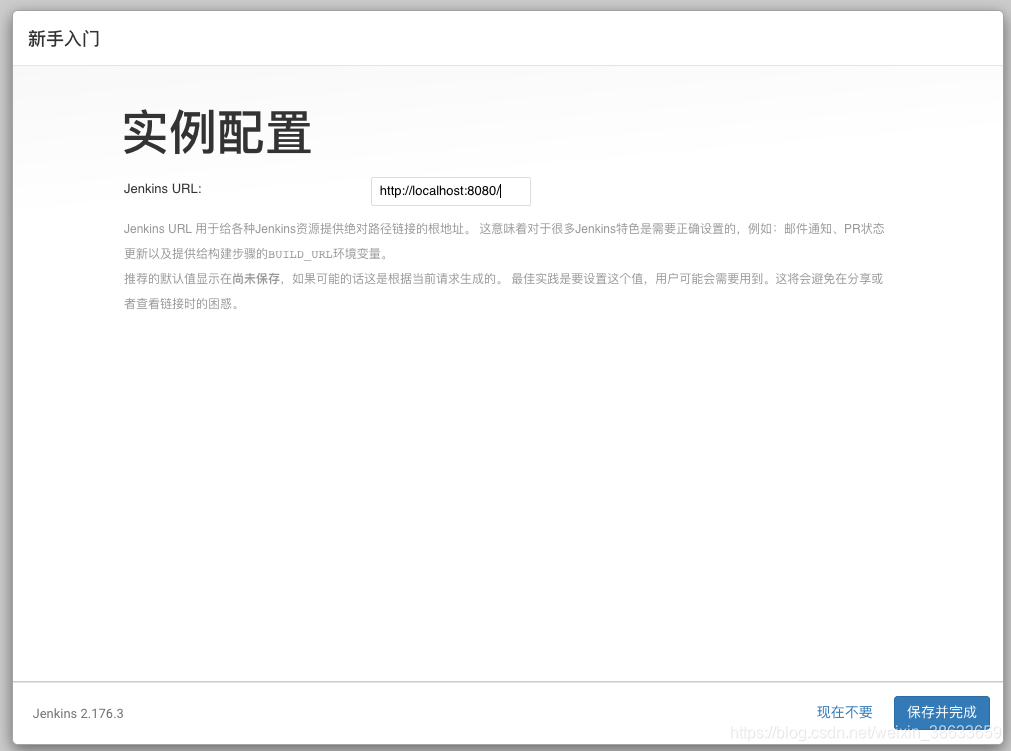1011x751 pixels.
Task: Click the bottom footer bar
Action: [500, 713]
